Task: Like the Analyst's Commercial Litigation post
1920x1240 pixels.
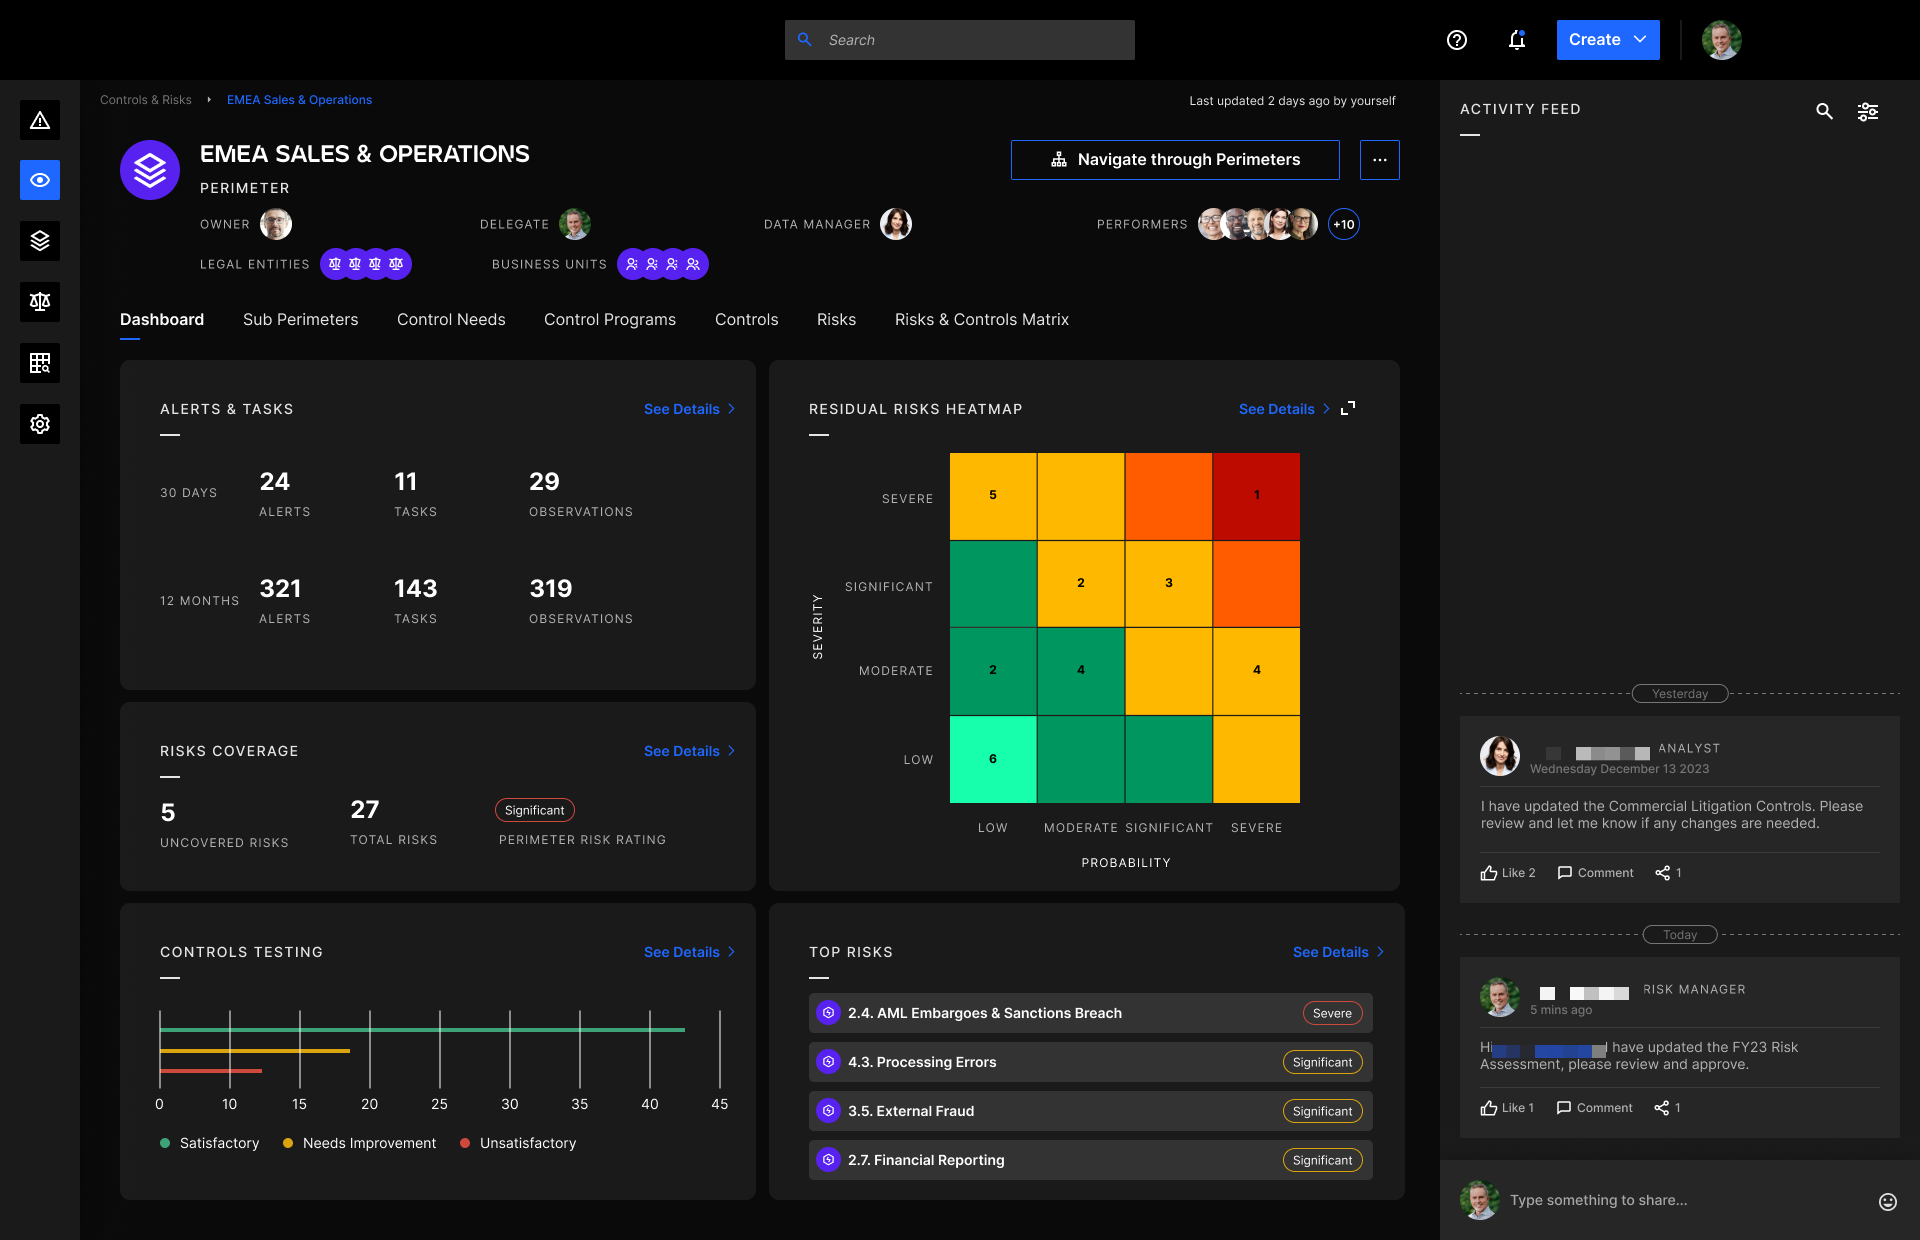Action: [x=1508, y=873]
